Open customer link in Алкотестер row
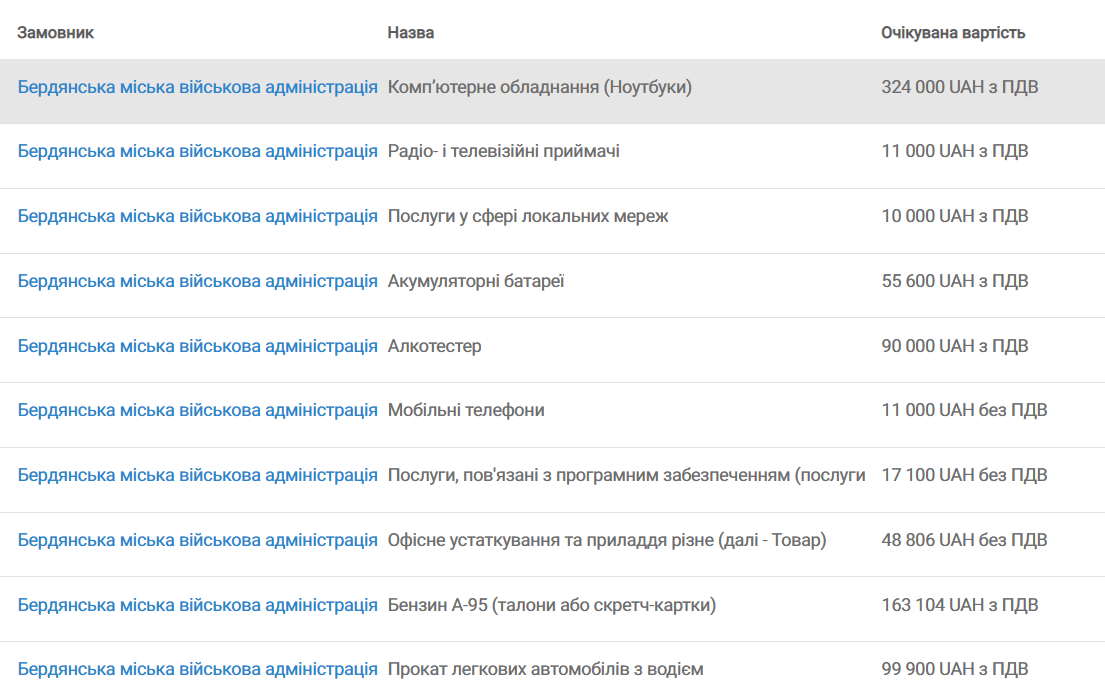The image size is (1105, 696). click(x=197, y=346)
